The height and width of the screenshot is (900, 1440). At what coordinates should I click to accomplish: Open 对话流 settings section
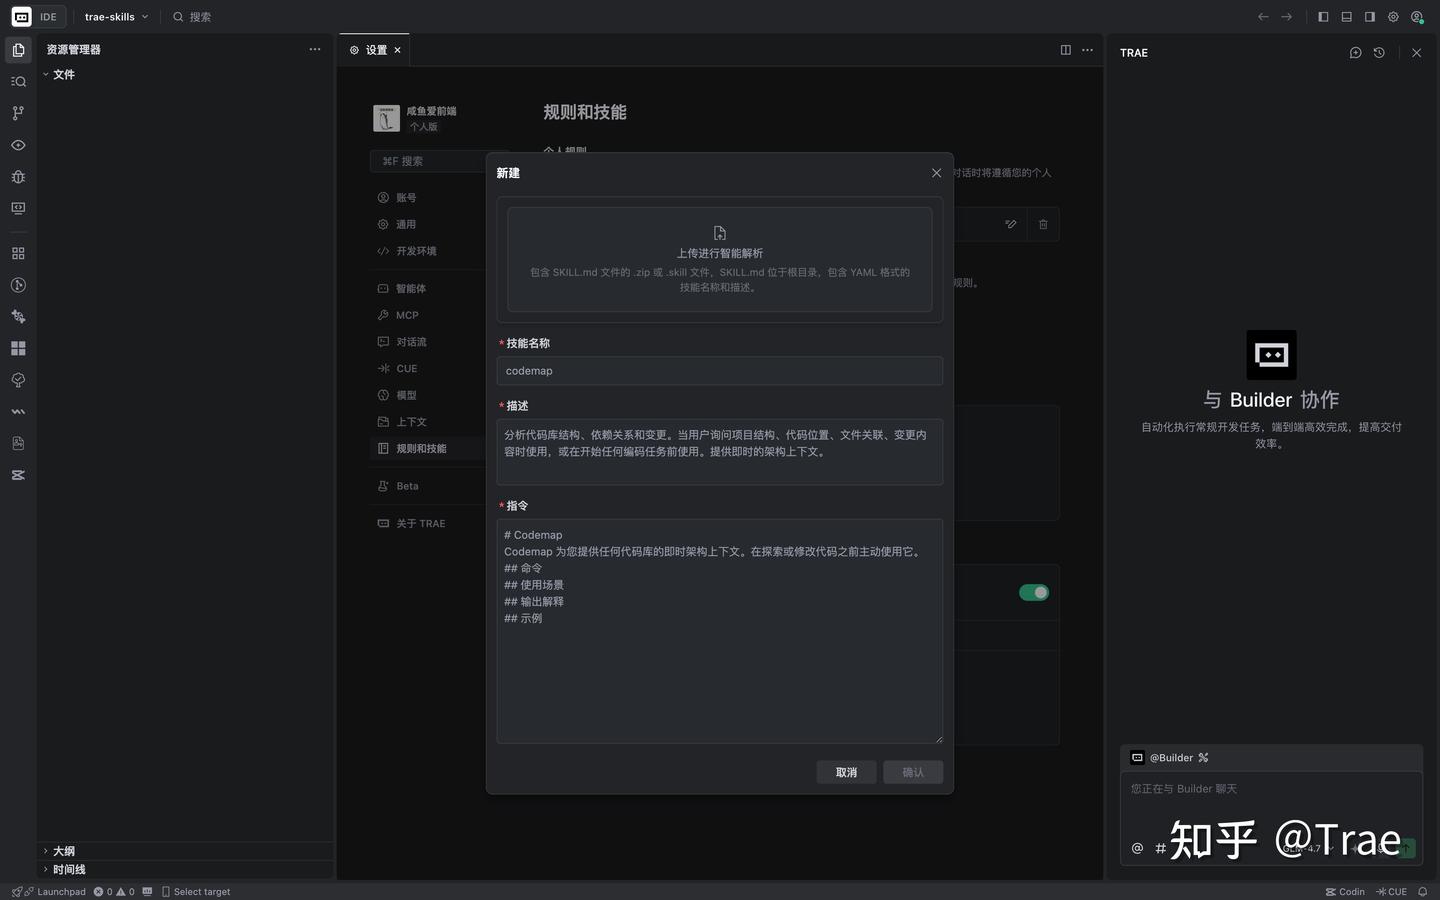click(x=411, y=342)
